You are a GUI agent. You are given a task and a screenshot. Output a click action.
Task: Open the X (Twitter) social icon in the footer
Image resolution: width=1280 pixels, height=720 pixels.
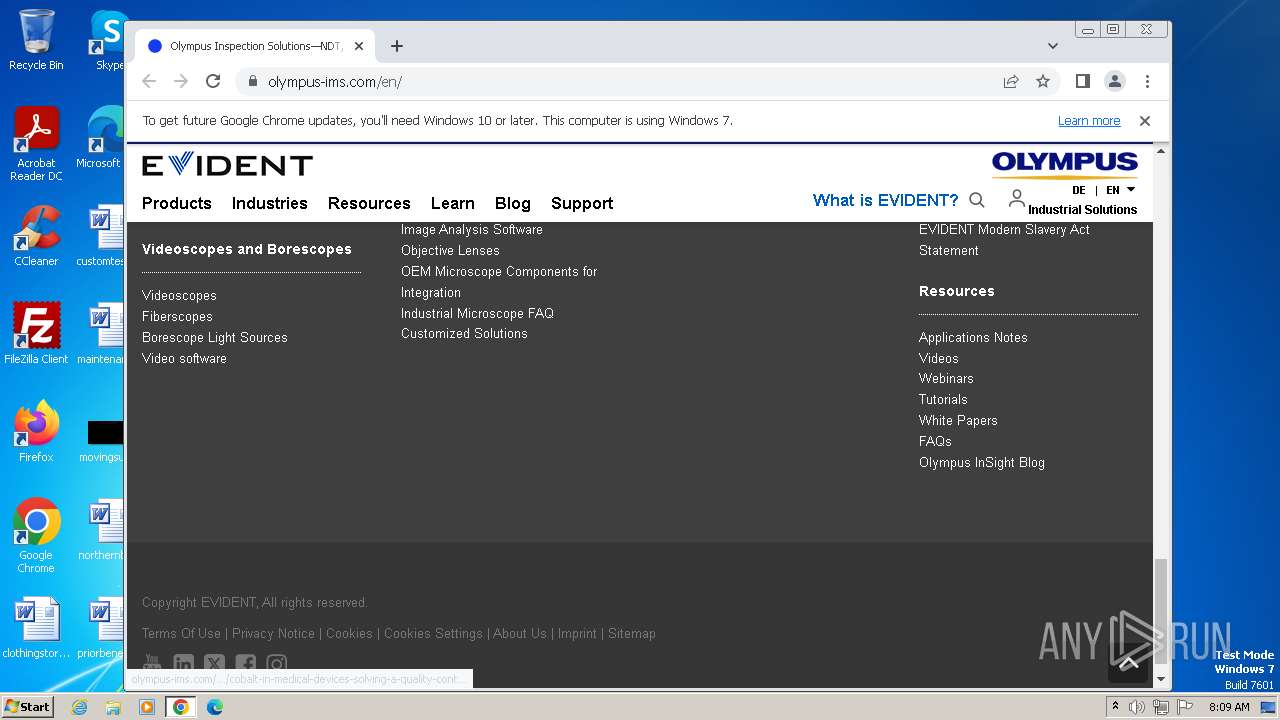click(x=214, y=663)
